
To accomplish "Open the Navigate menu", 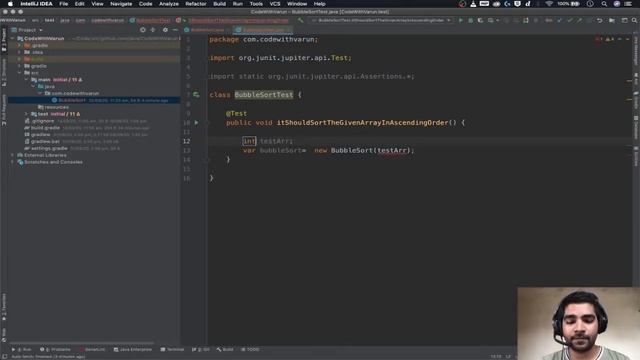I will 121,4.
